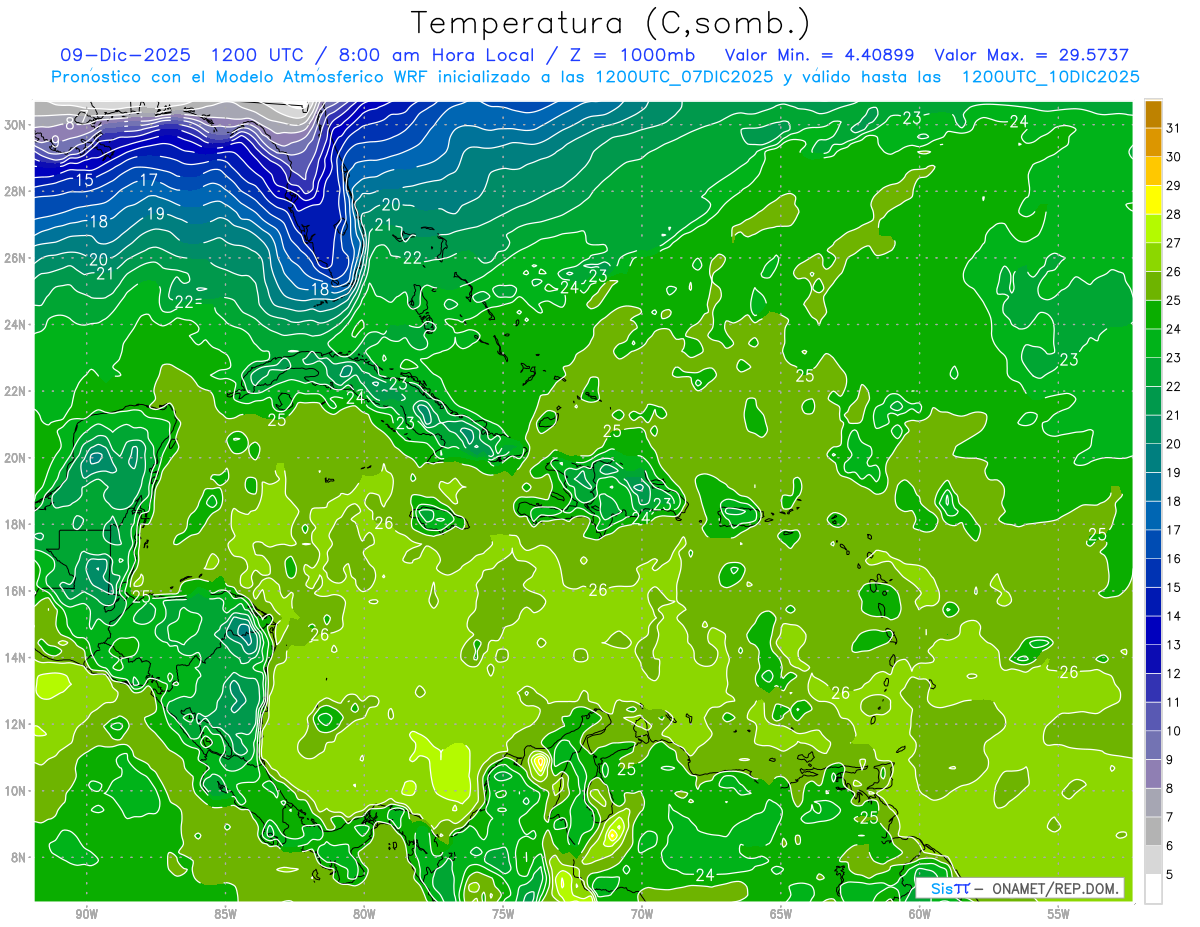This screenshot has height=927, width=1200.
Task: Click legend value "26" on color scale
Action: pos(1174,272)
